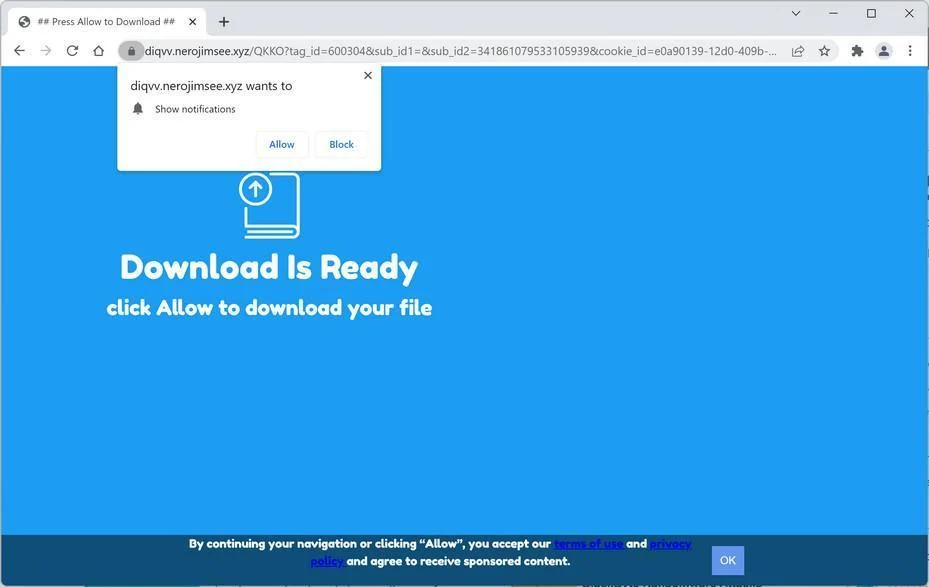Open the tab search chevron

(x=796, y=13)
